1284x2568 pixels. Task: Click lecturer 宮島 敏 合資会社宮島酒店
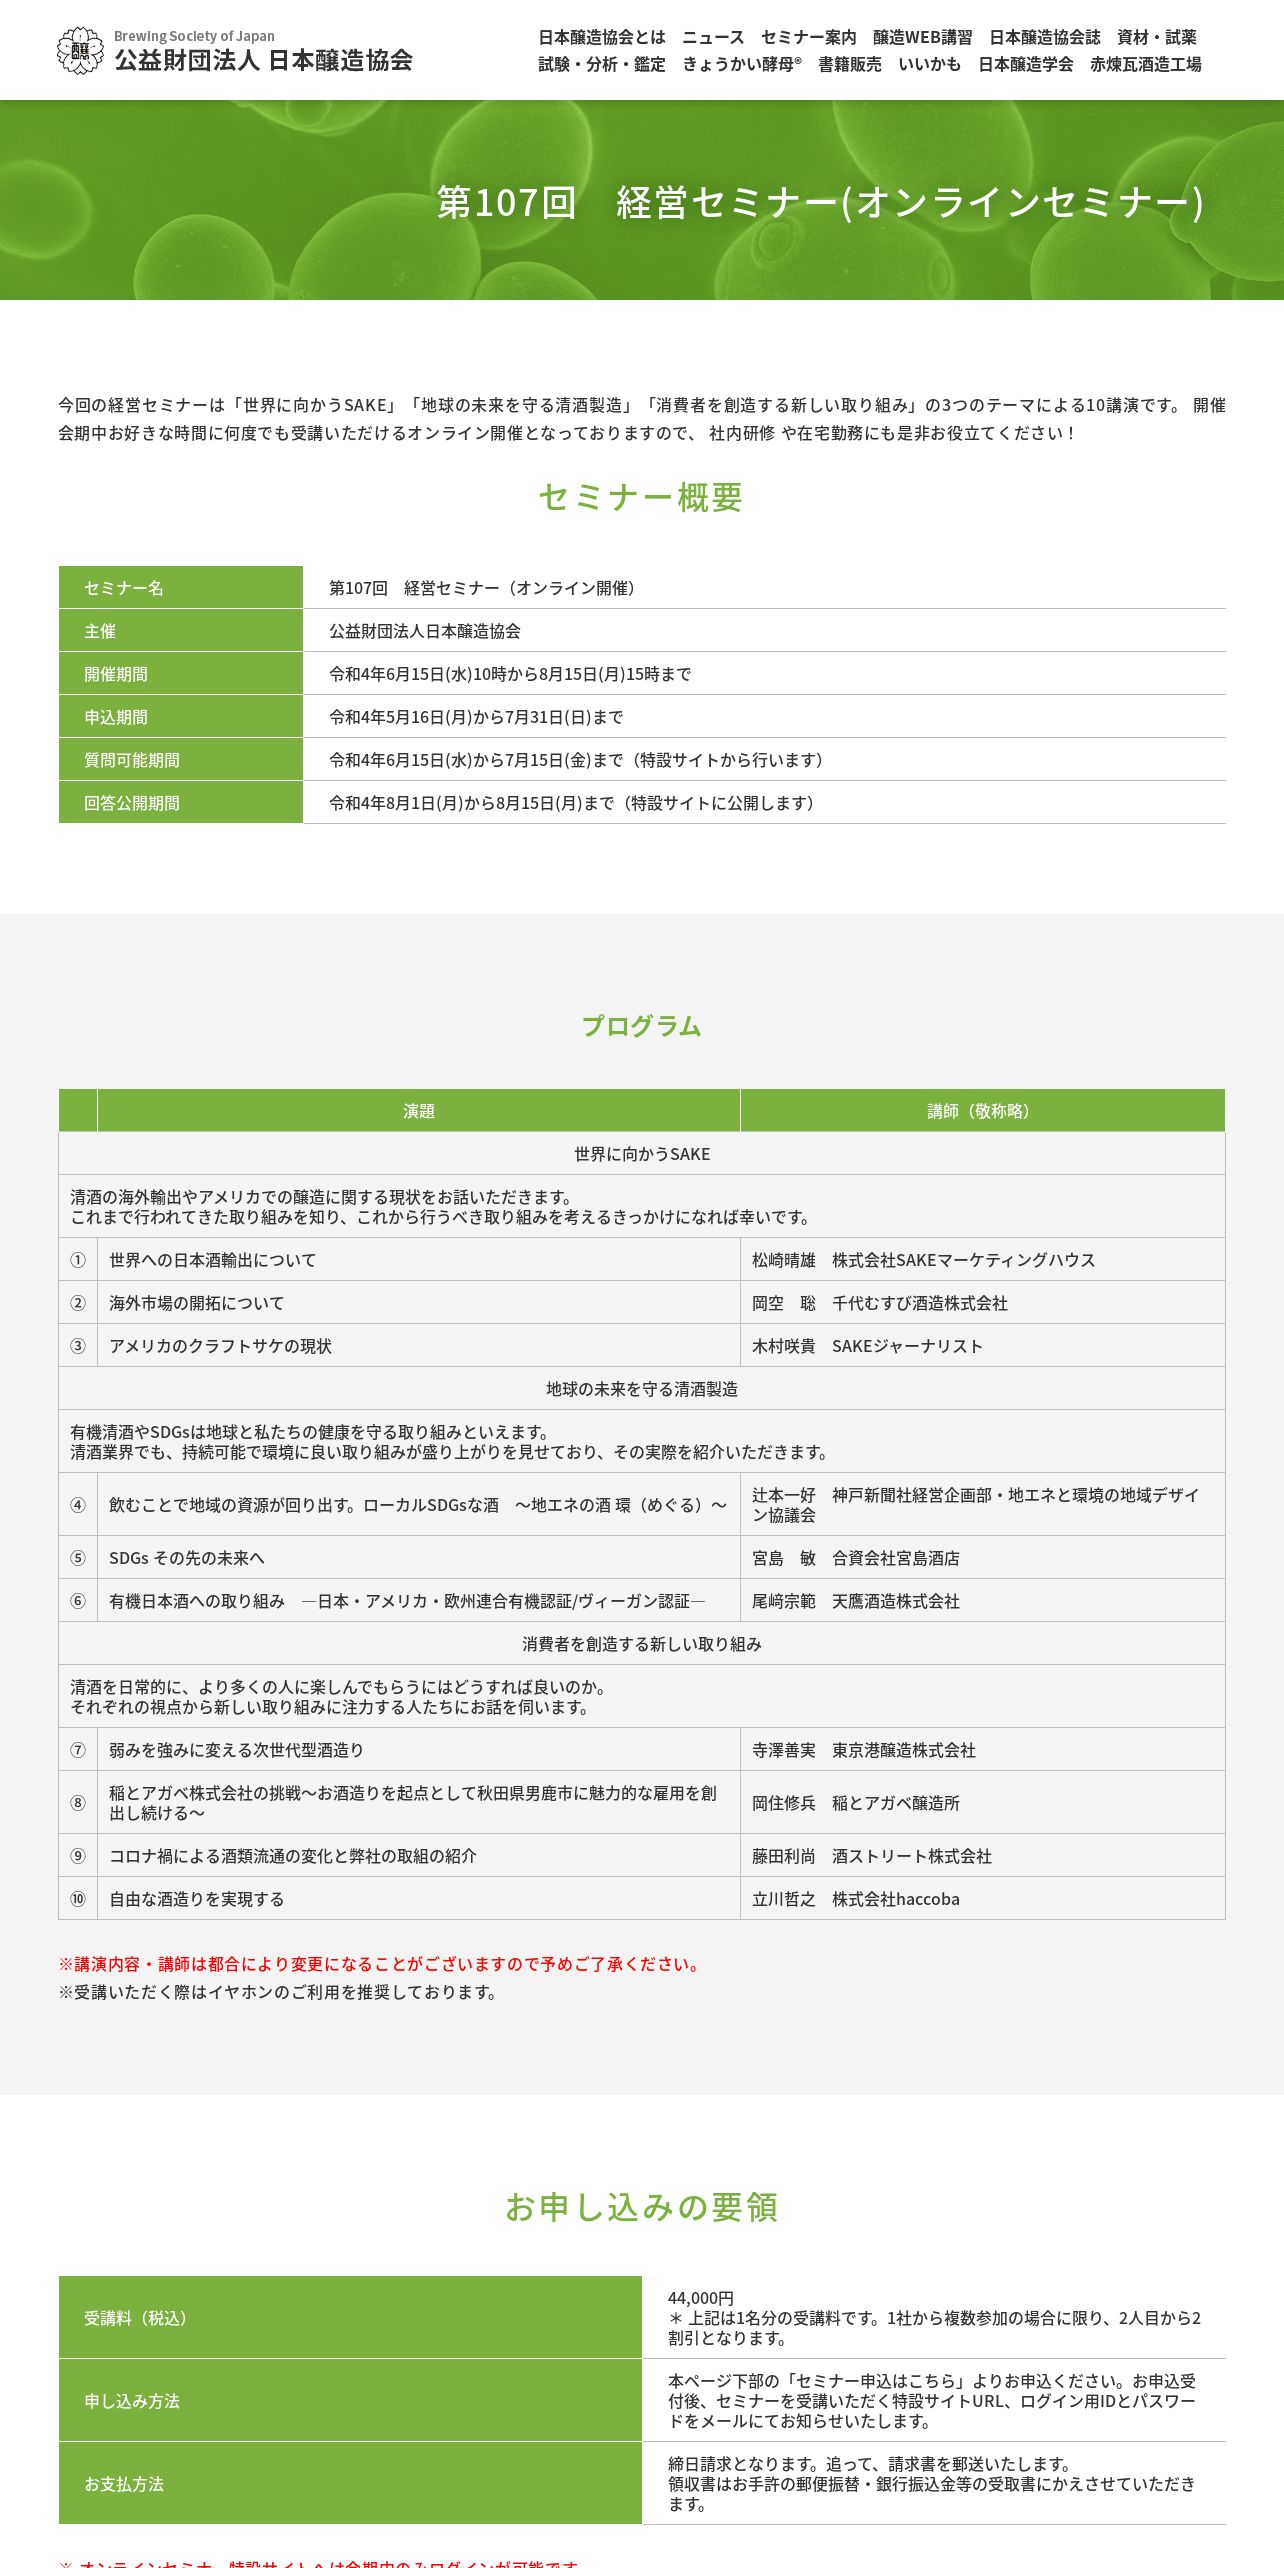pyautogui.click(x=856, y=1558)
